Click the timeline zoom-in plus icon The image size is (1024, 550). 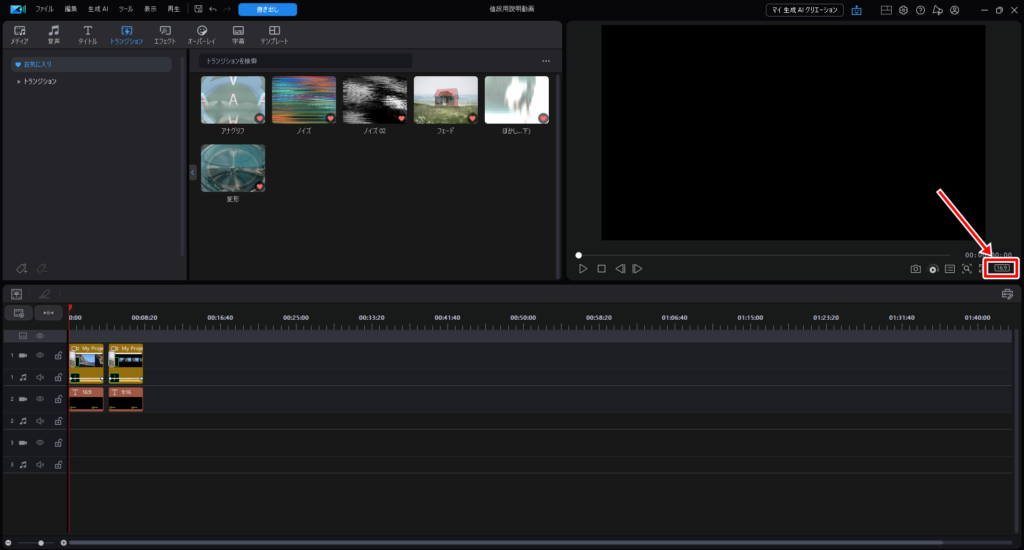pos(64,542)
